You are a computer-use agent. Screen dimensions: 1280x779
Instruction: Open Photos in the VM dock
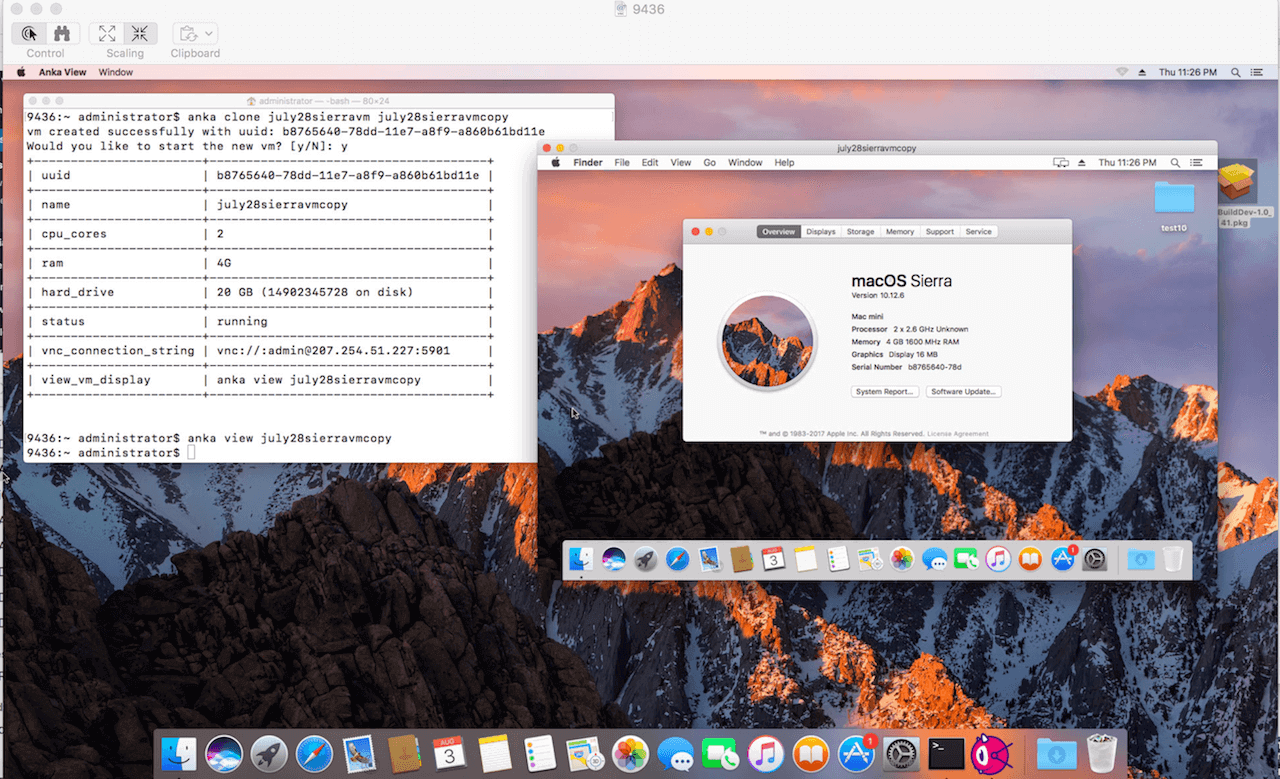(x=902, y=559)
